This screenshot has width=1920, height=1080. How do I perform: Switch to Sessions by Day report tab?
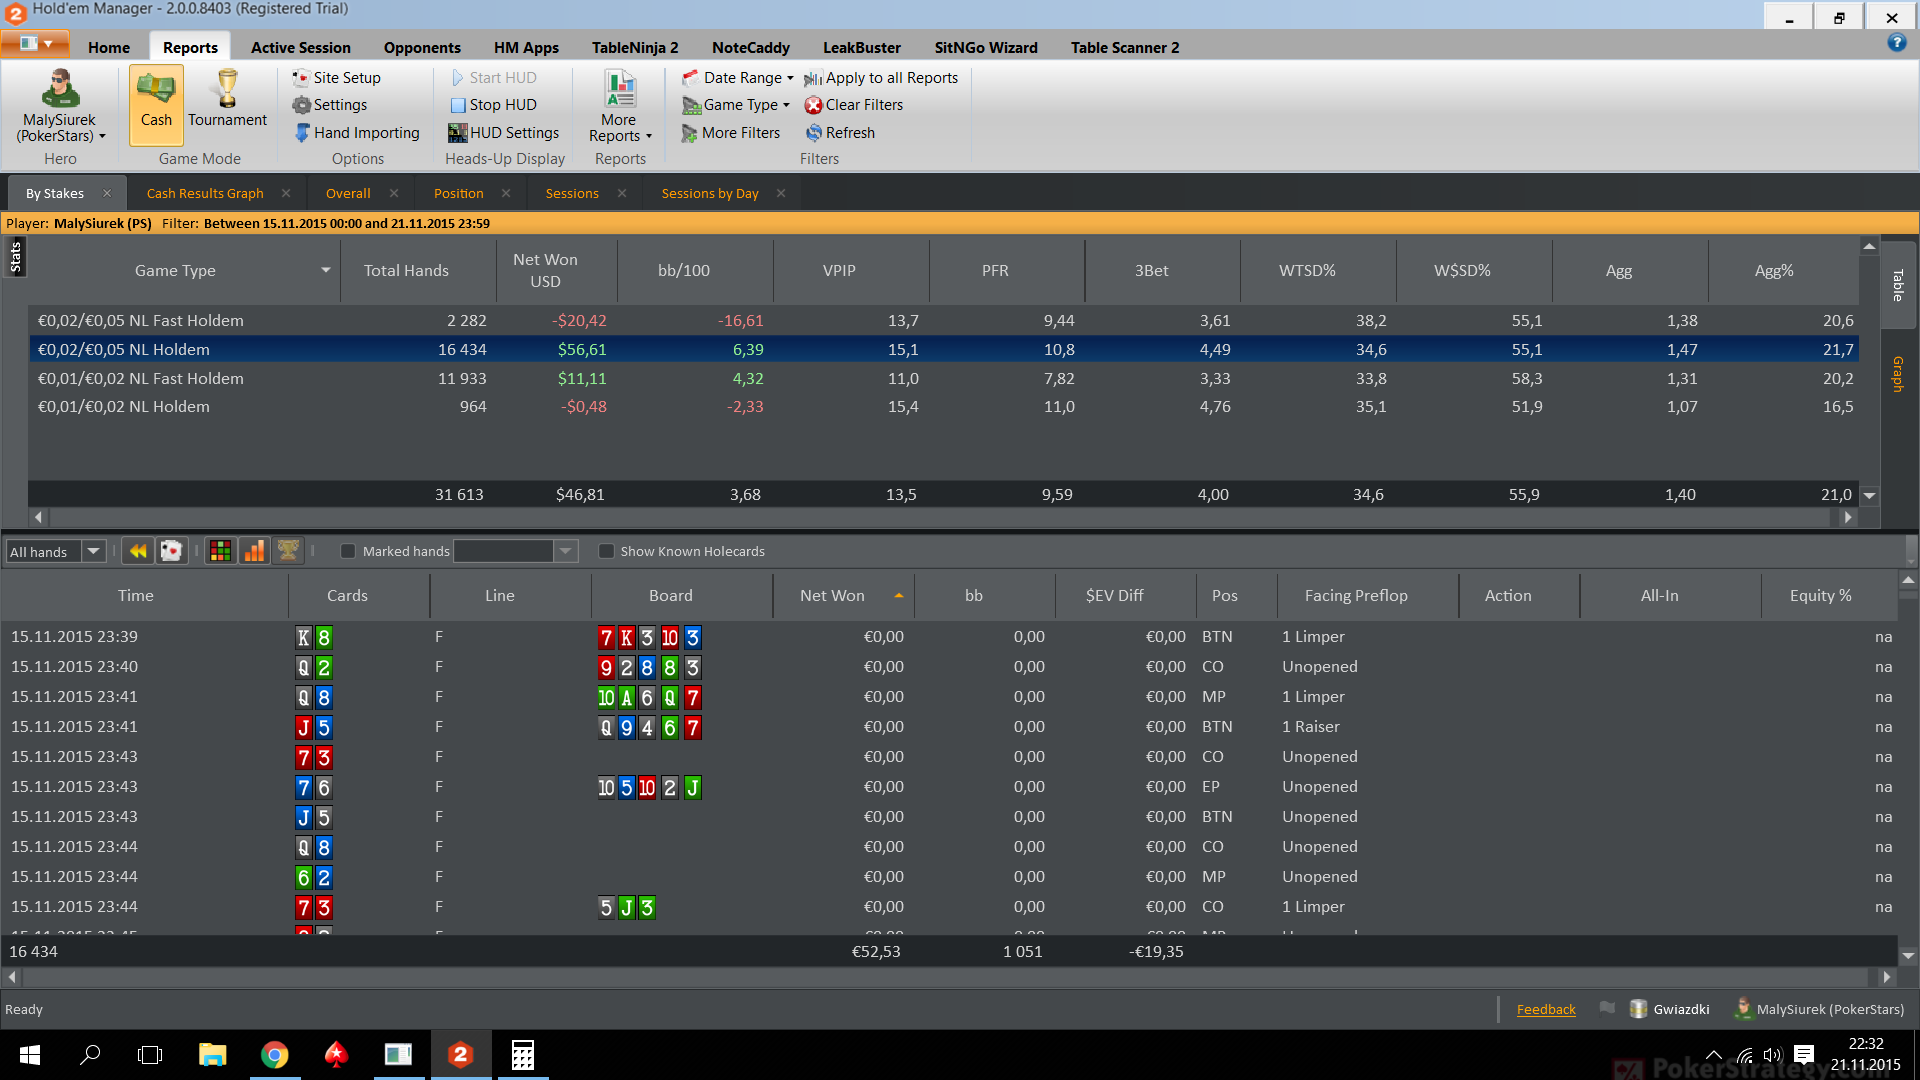point(710,193)
